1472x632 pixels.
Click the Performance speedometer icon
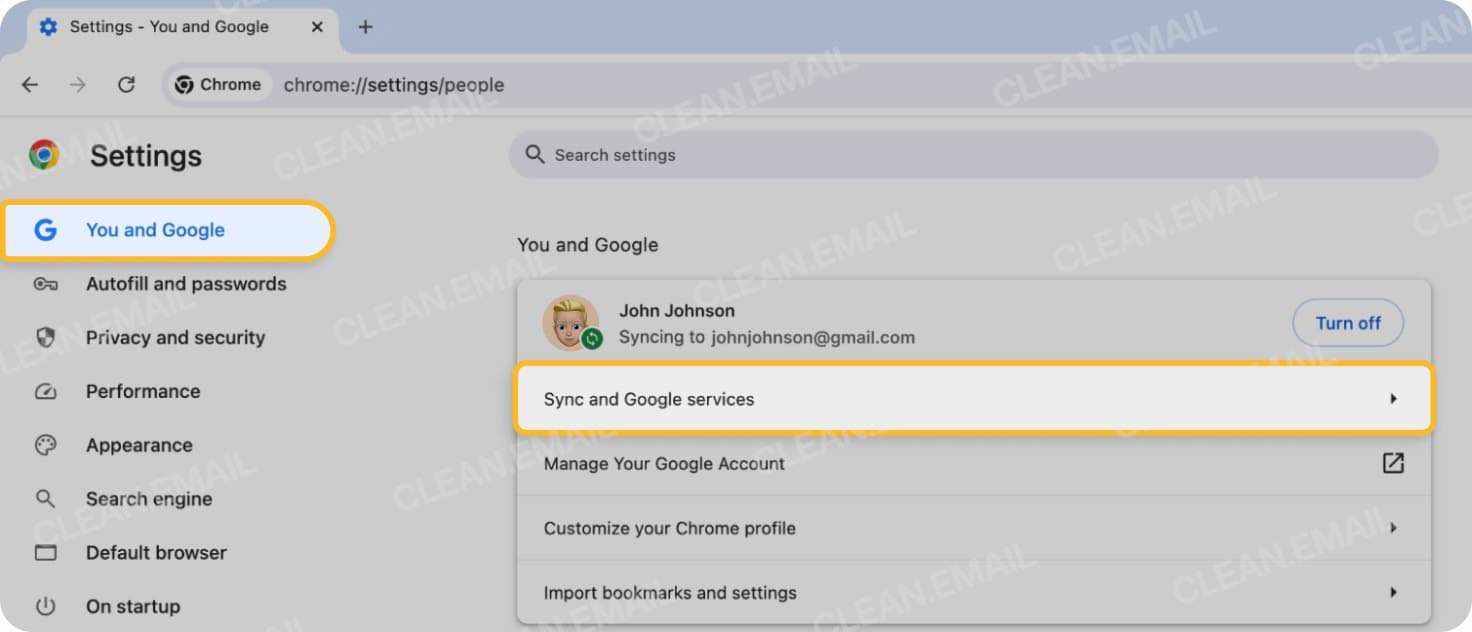click(46, 391)
